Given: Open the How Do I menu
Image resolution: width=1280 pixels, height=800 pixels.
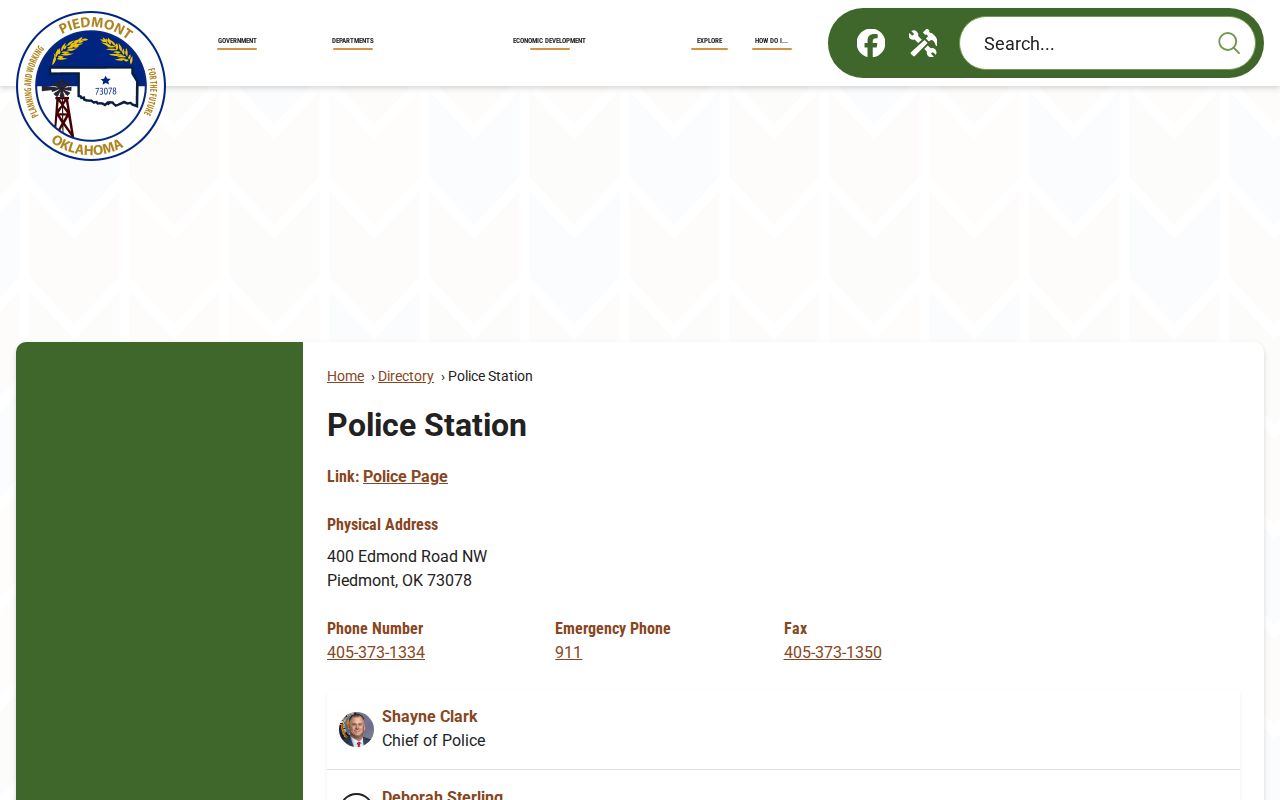Looking at the screenshot, I should coord(771,42).
